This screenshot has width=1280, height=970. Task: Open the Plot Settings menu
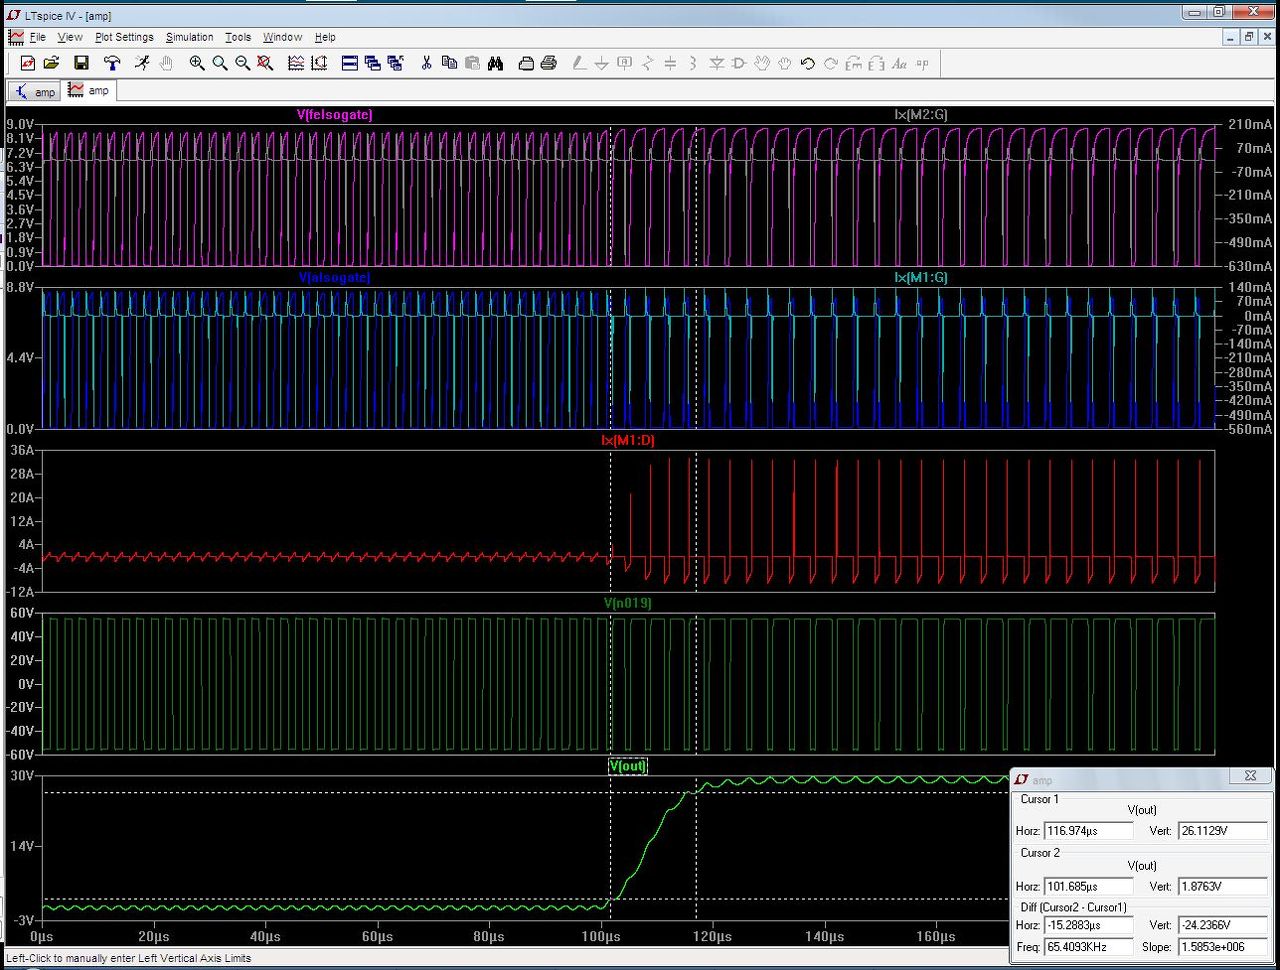click(x=124, y=37)
